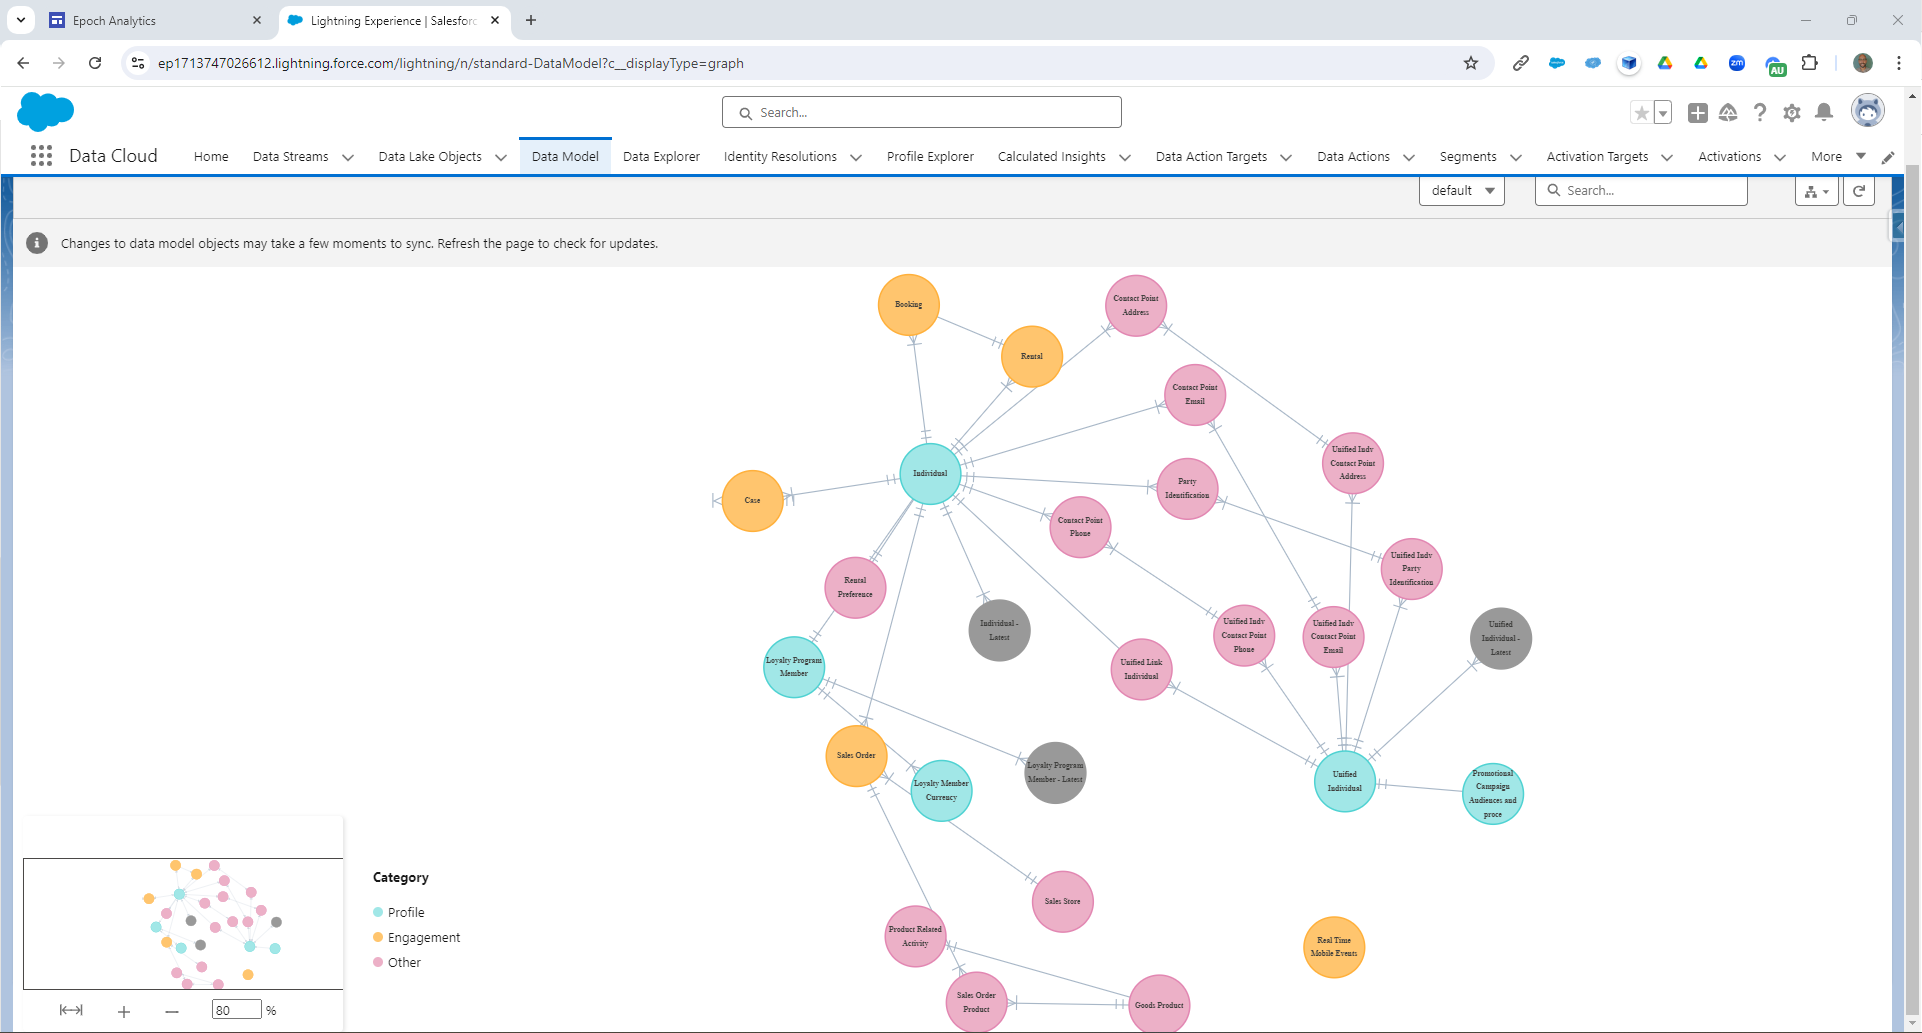This screenshot has width=1922, height=1033.
Task: Click the zoom percentage field
Action: click(237, 1010)
